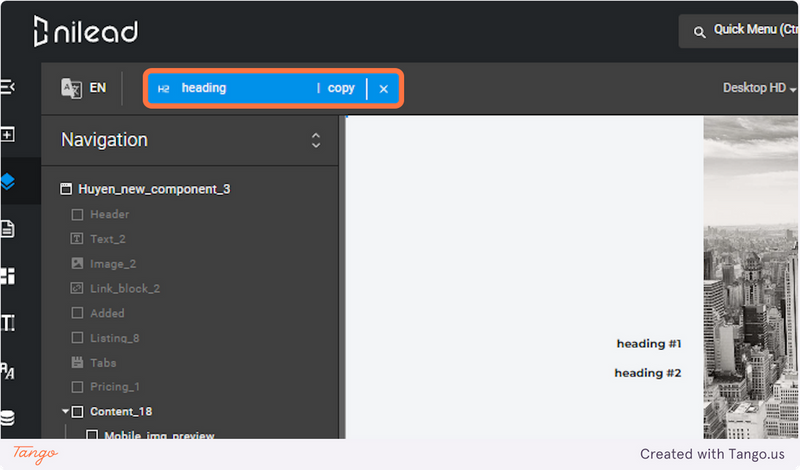Switch language via EN translate icon
The width and height of the screenshot is (800, 470).
[x=71, y=88]
